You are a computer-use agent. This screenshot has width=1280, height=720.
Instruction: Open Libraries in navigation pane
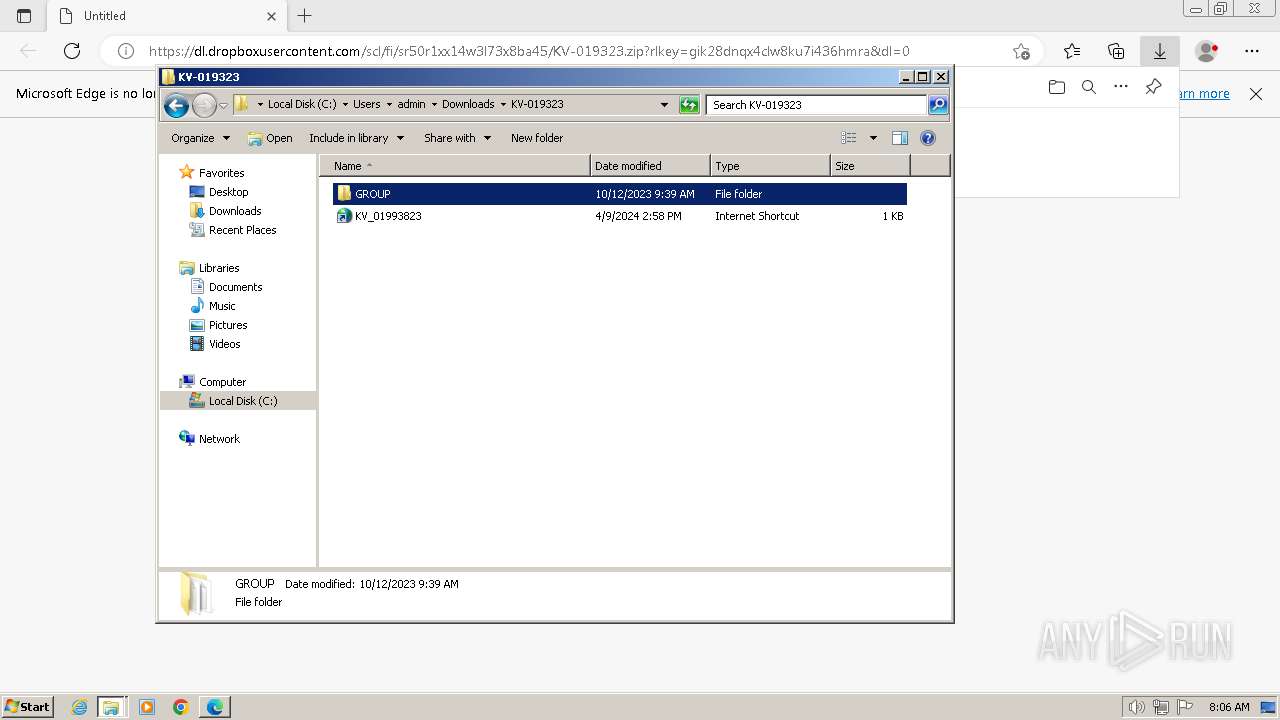click(x=219, y=268)
